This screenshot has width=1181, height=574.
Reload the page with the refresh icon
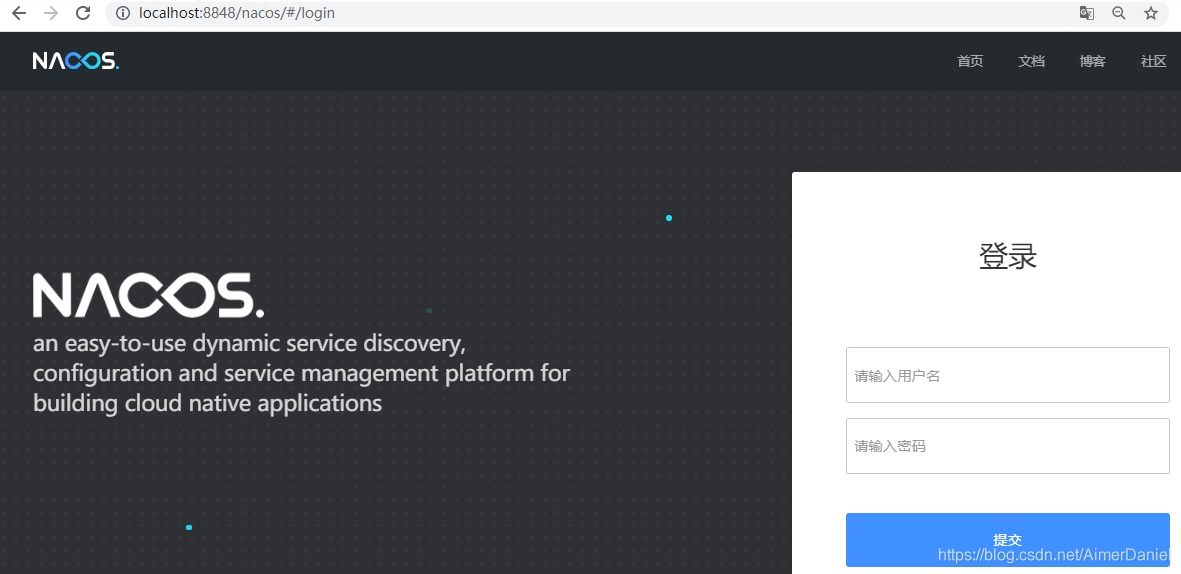coord(84,13)
